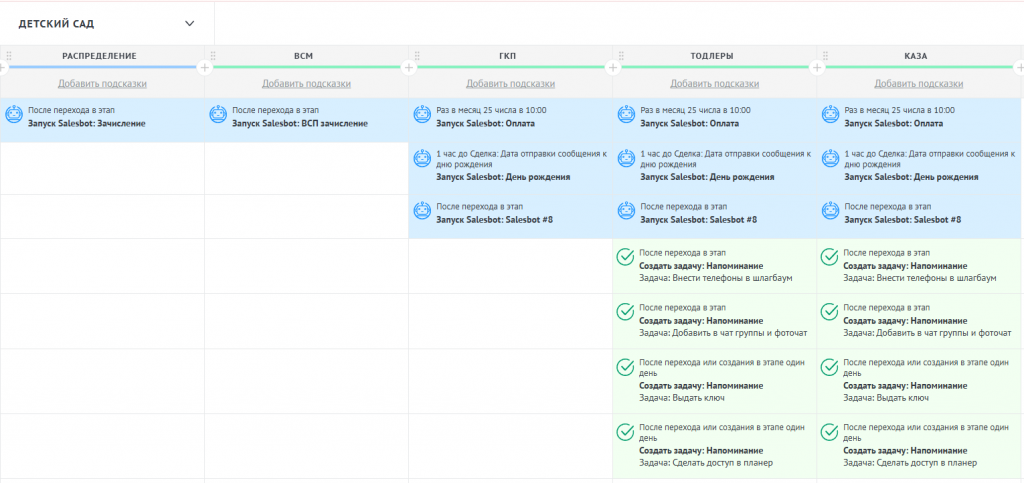Click robot icon of Salesbot #8 trigger in ГКП

(422, 210)
